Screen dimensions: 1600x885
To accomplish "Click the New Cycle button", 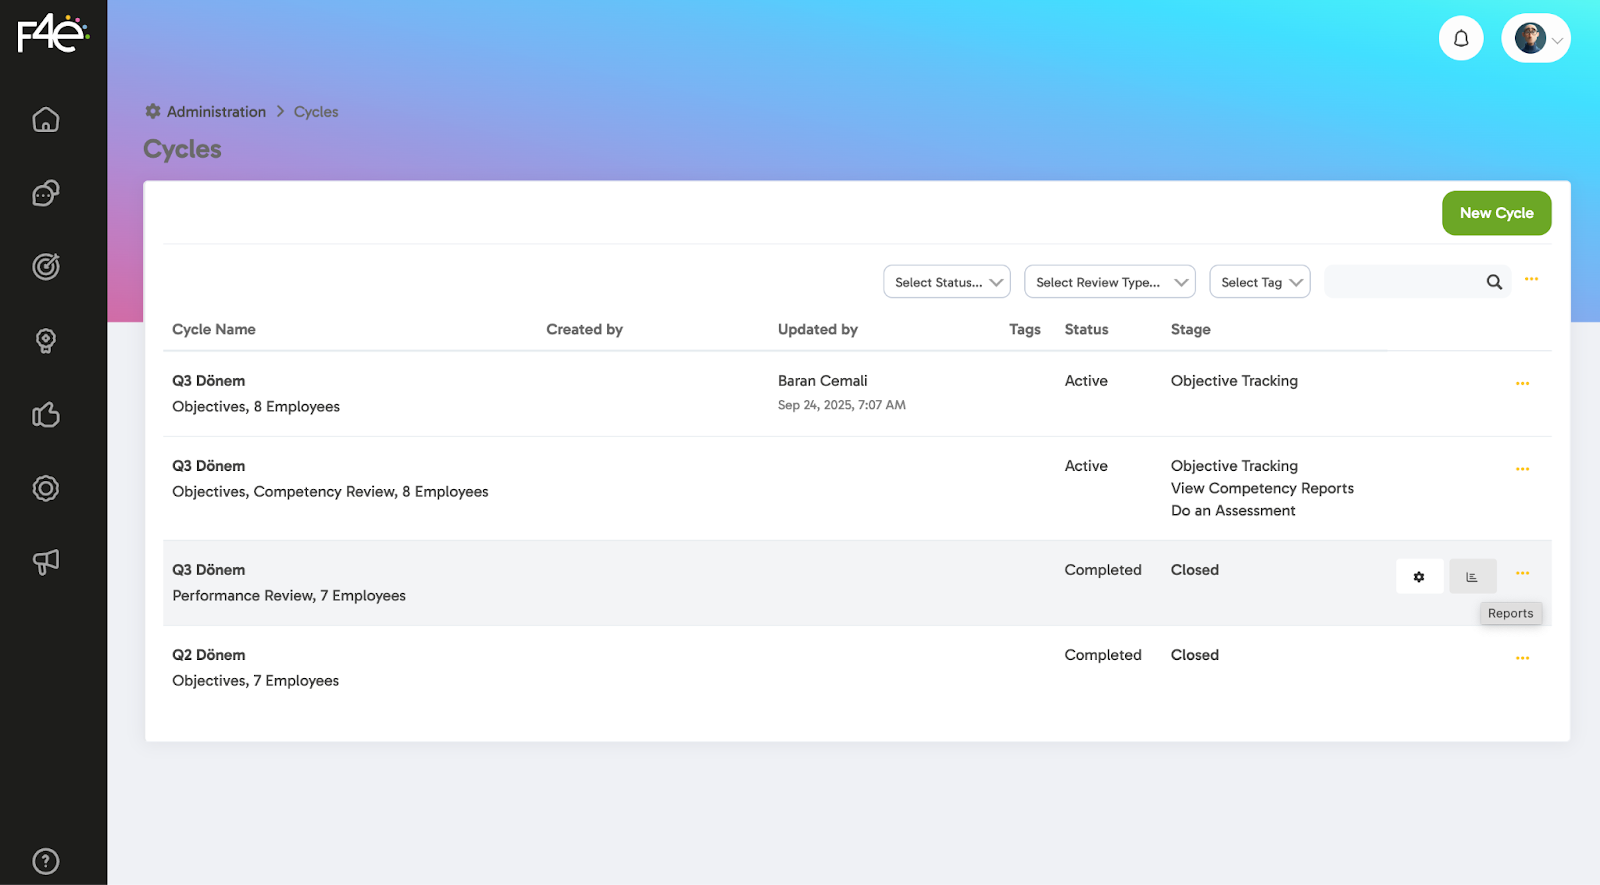I will [x=1496, y=213].
